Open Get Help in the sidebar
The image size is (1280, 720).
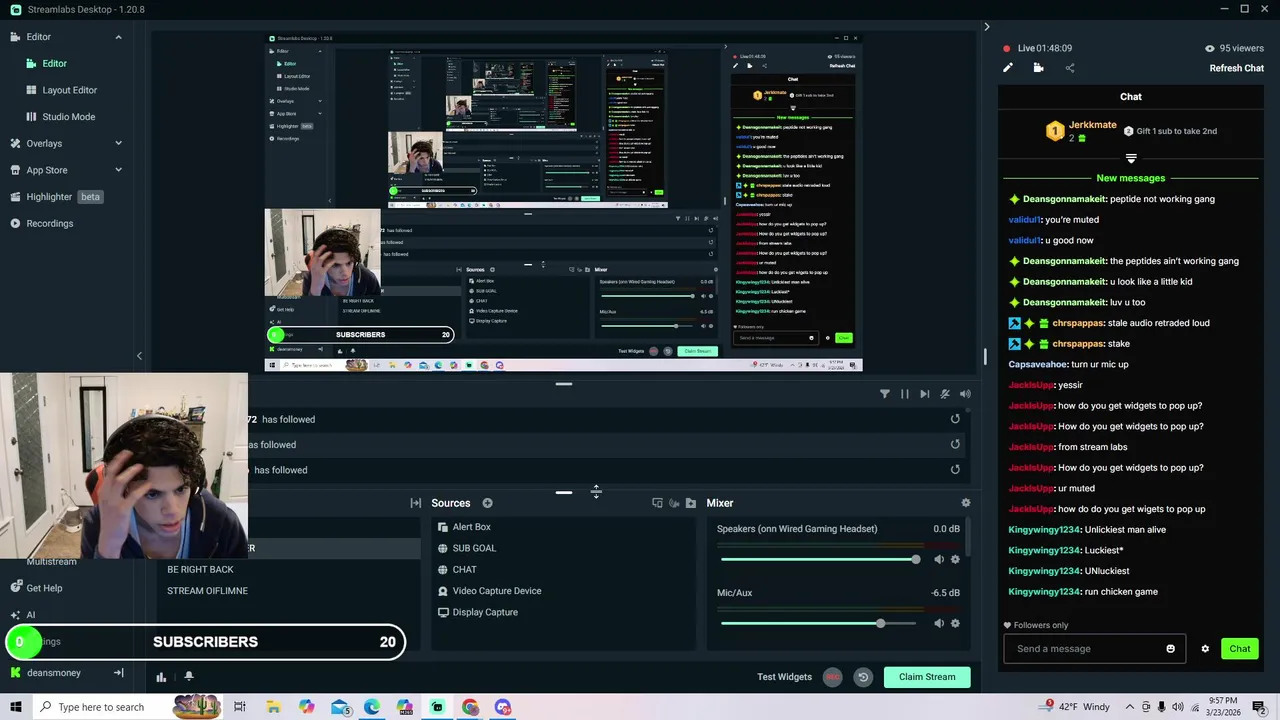click(x=36, y=588)
